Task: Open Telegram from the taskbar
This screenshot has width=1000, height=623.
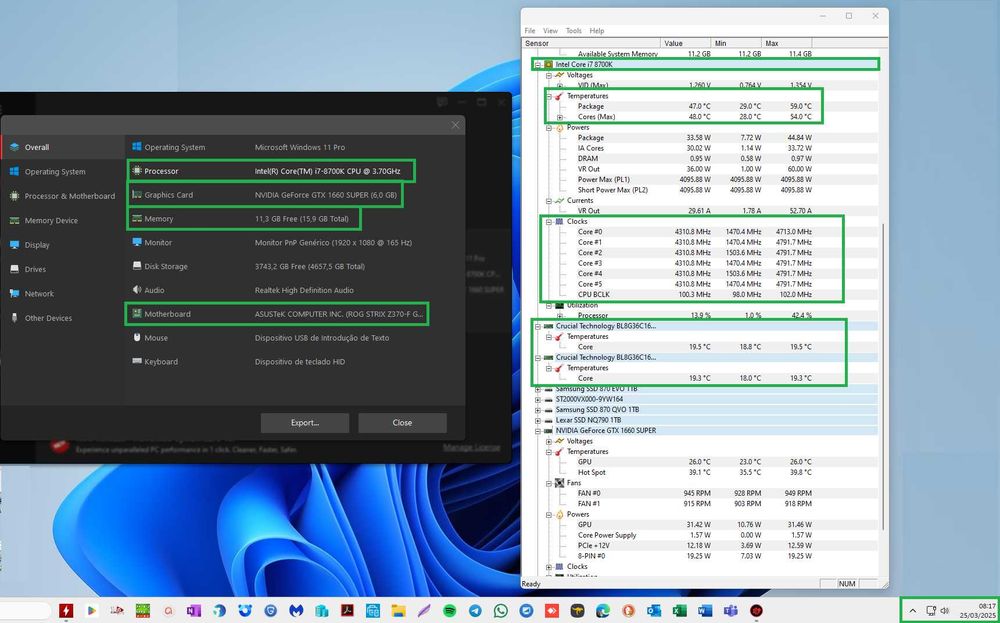Action: 474,611
